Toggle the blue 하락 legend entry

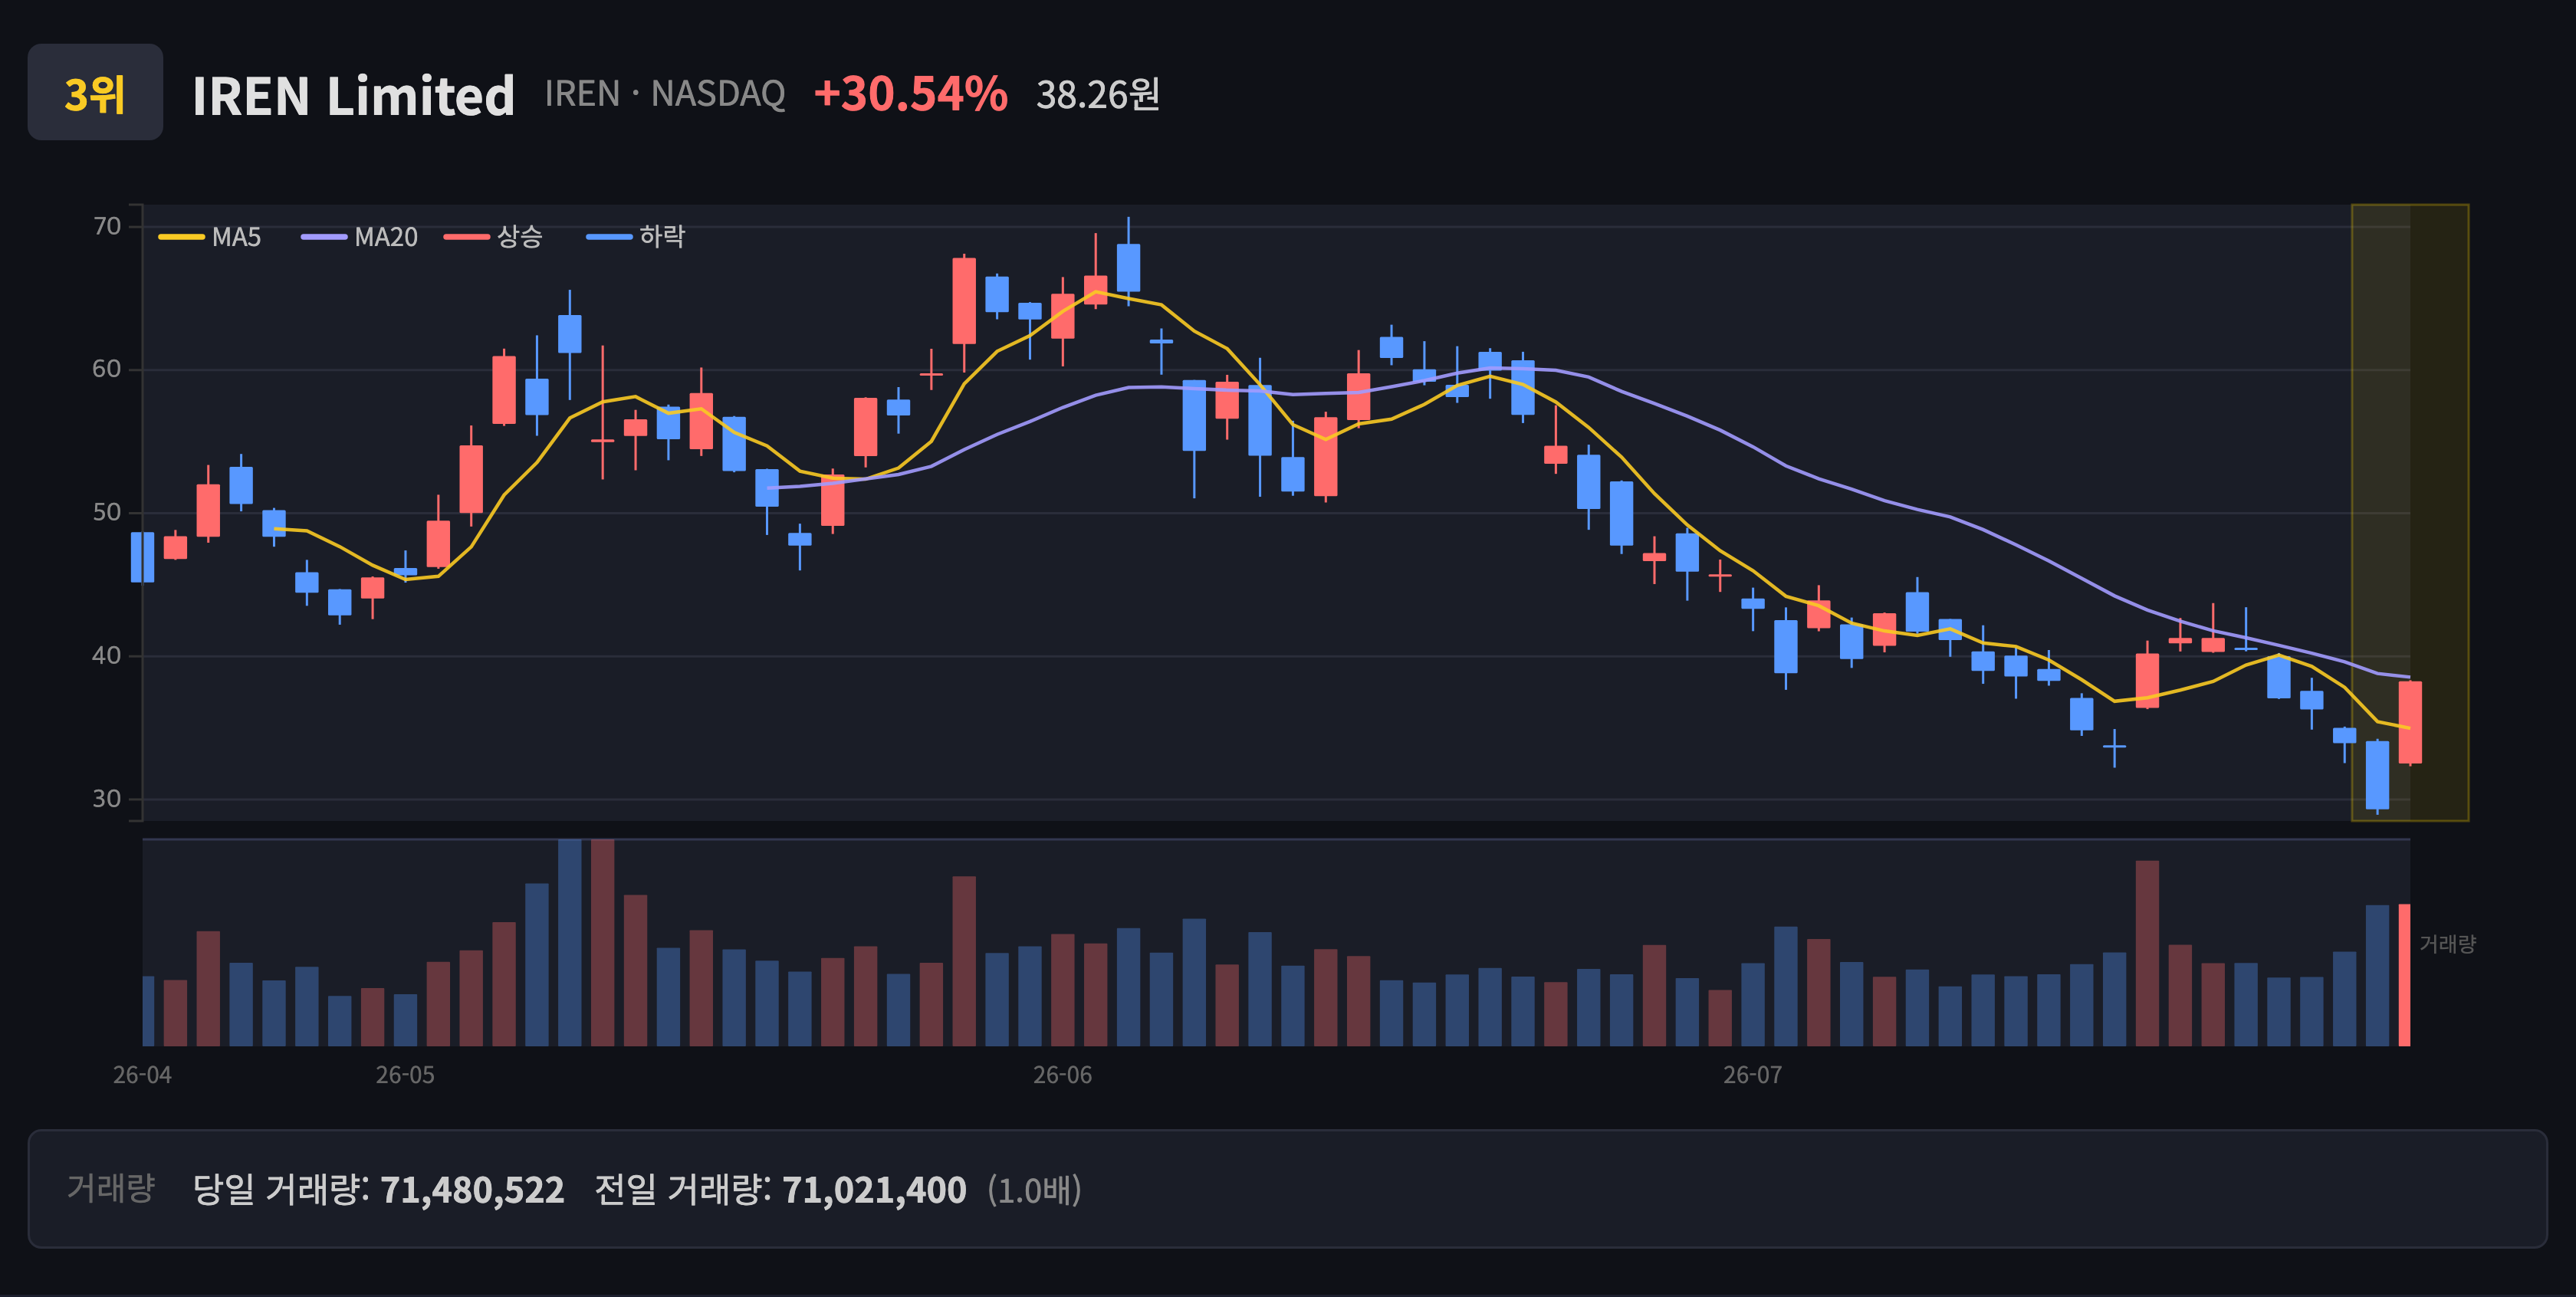[636, 237]
